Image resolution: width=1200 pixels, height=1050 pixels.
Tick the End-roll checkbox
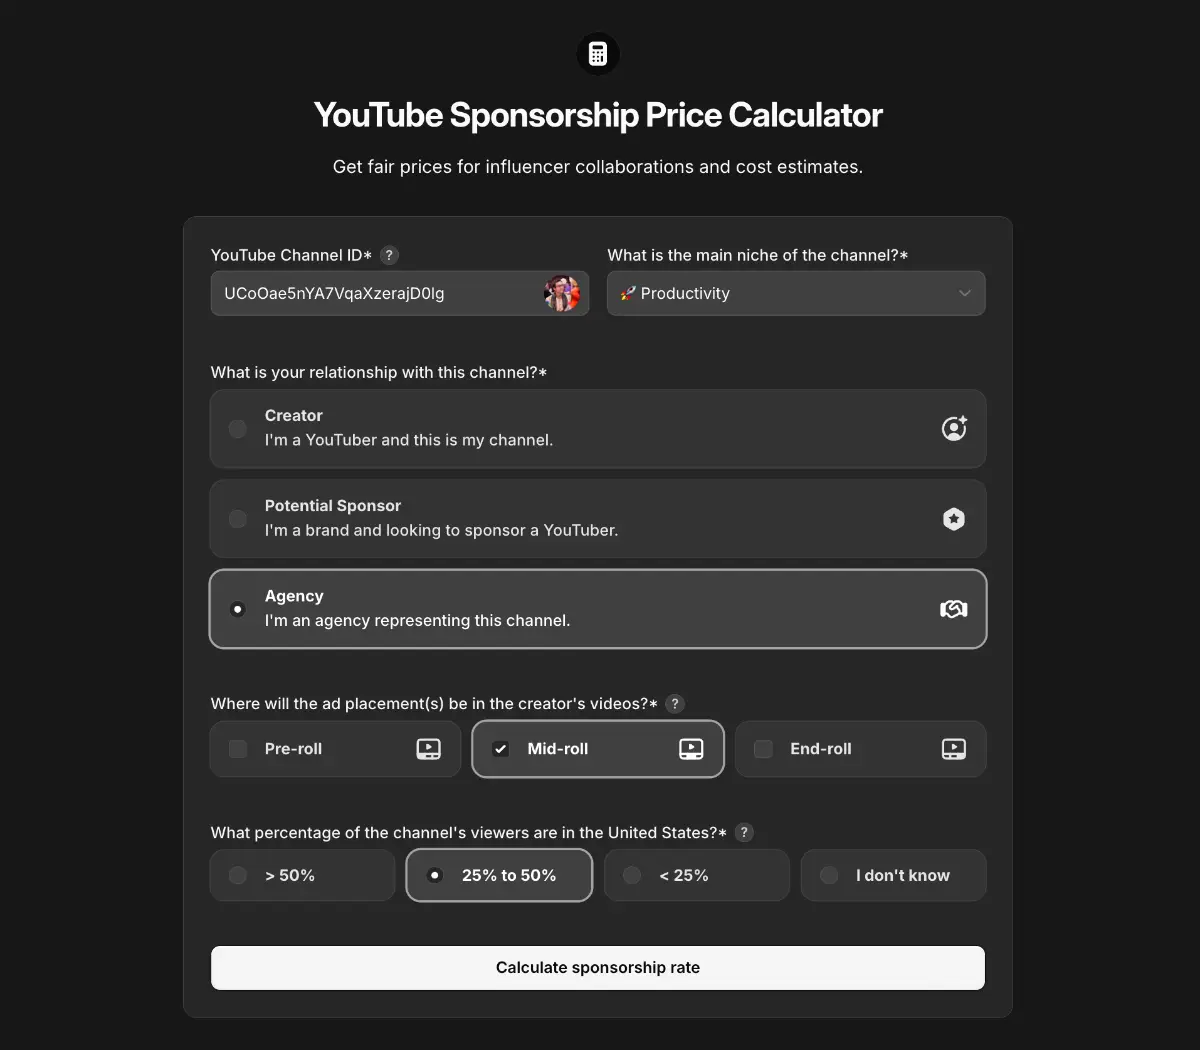pos(763,749)
